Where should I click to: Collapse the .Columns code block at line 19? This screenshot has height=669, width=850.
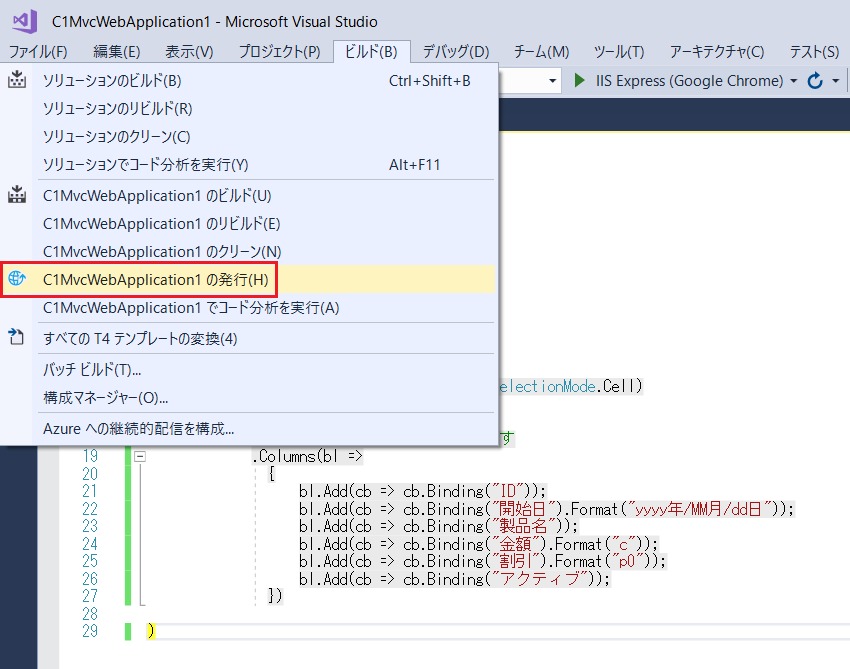click(x=140, y=456)
